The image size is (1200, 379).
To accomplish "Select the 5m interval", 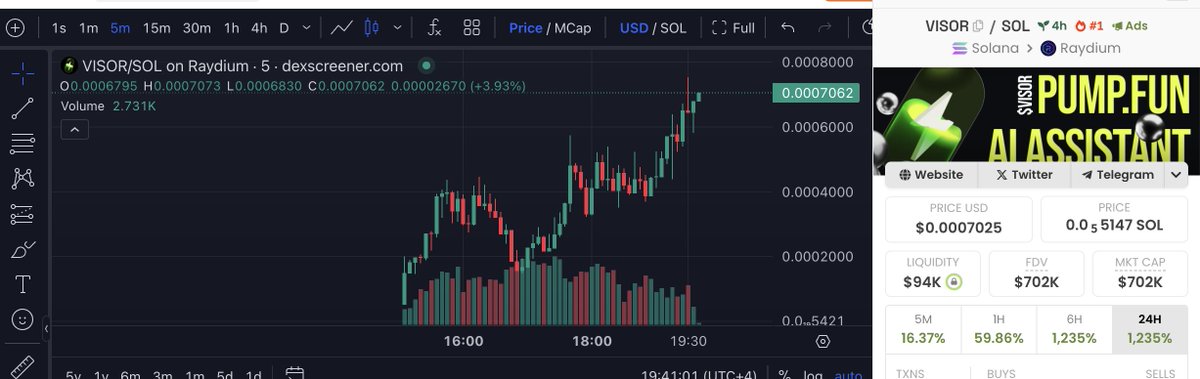I will point(120,28).
